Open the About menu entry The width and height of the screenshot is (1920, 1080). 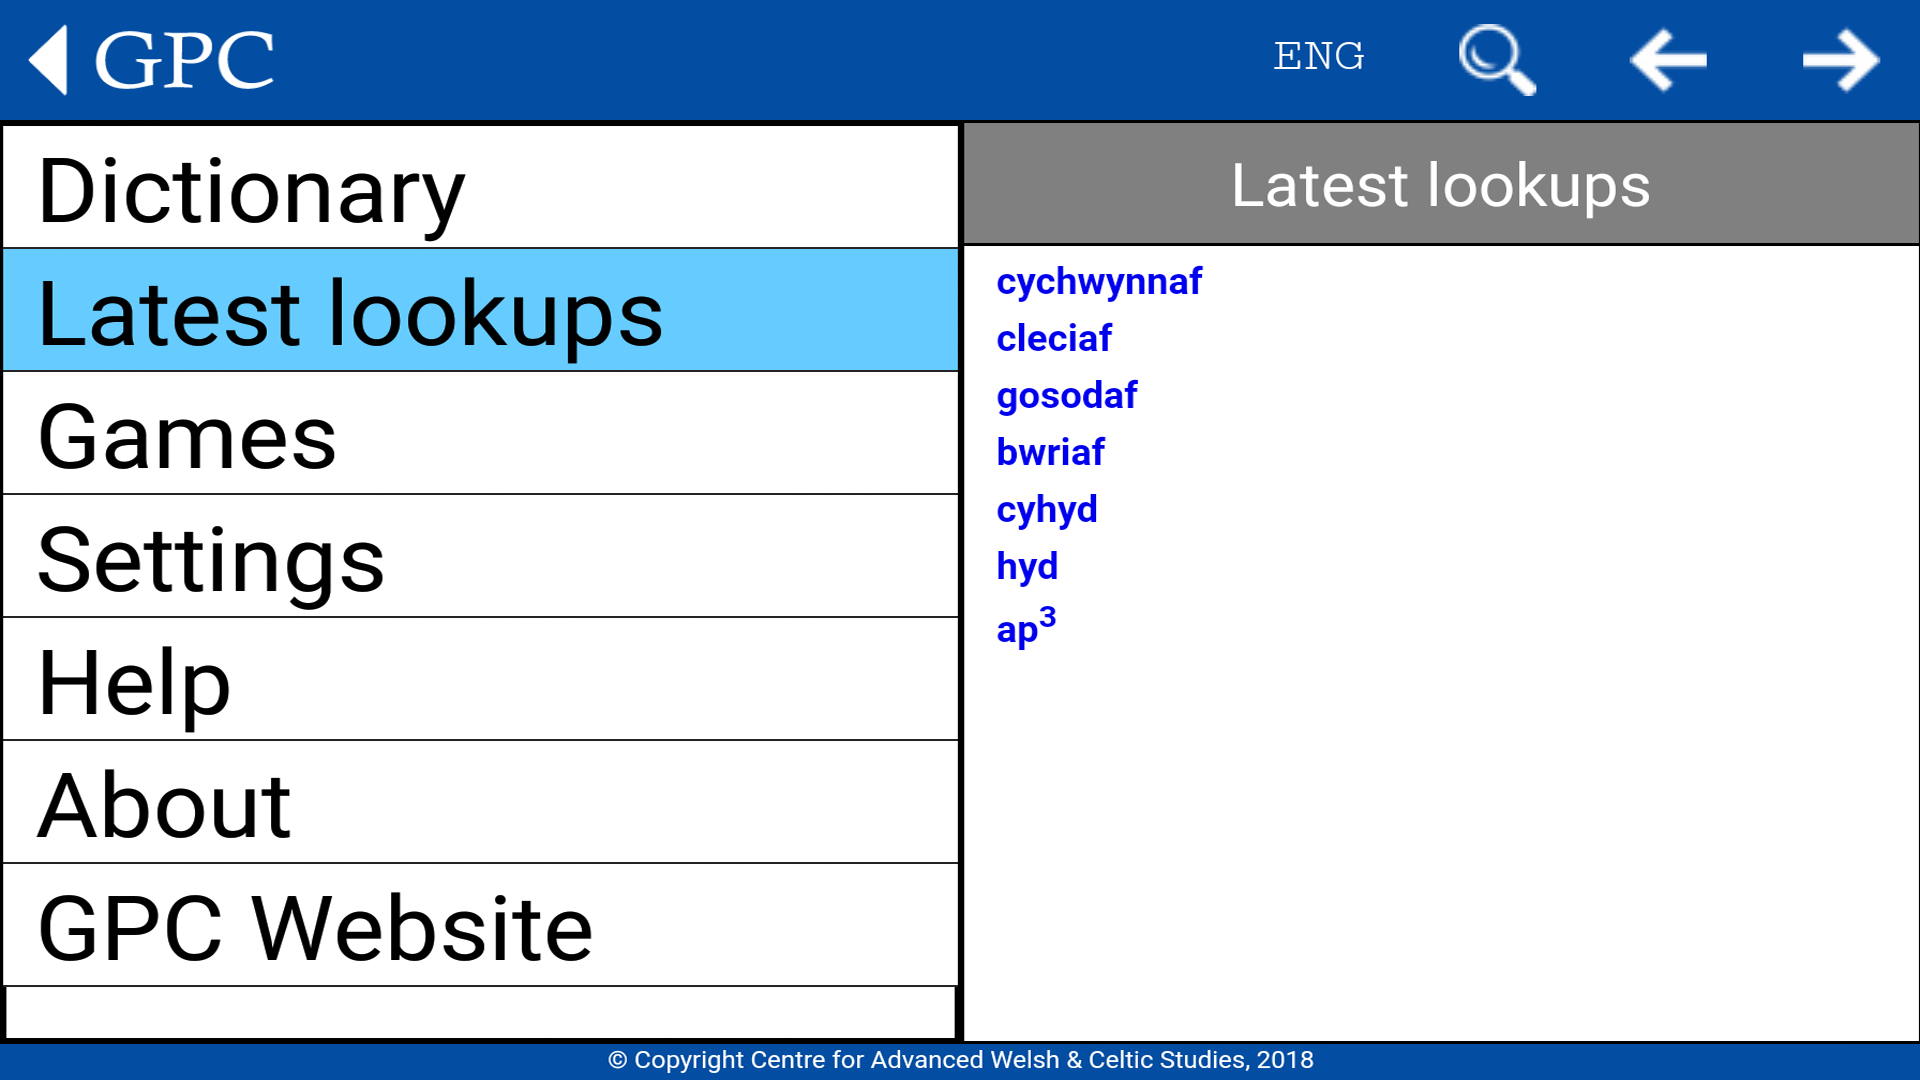coord(480,803)
